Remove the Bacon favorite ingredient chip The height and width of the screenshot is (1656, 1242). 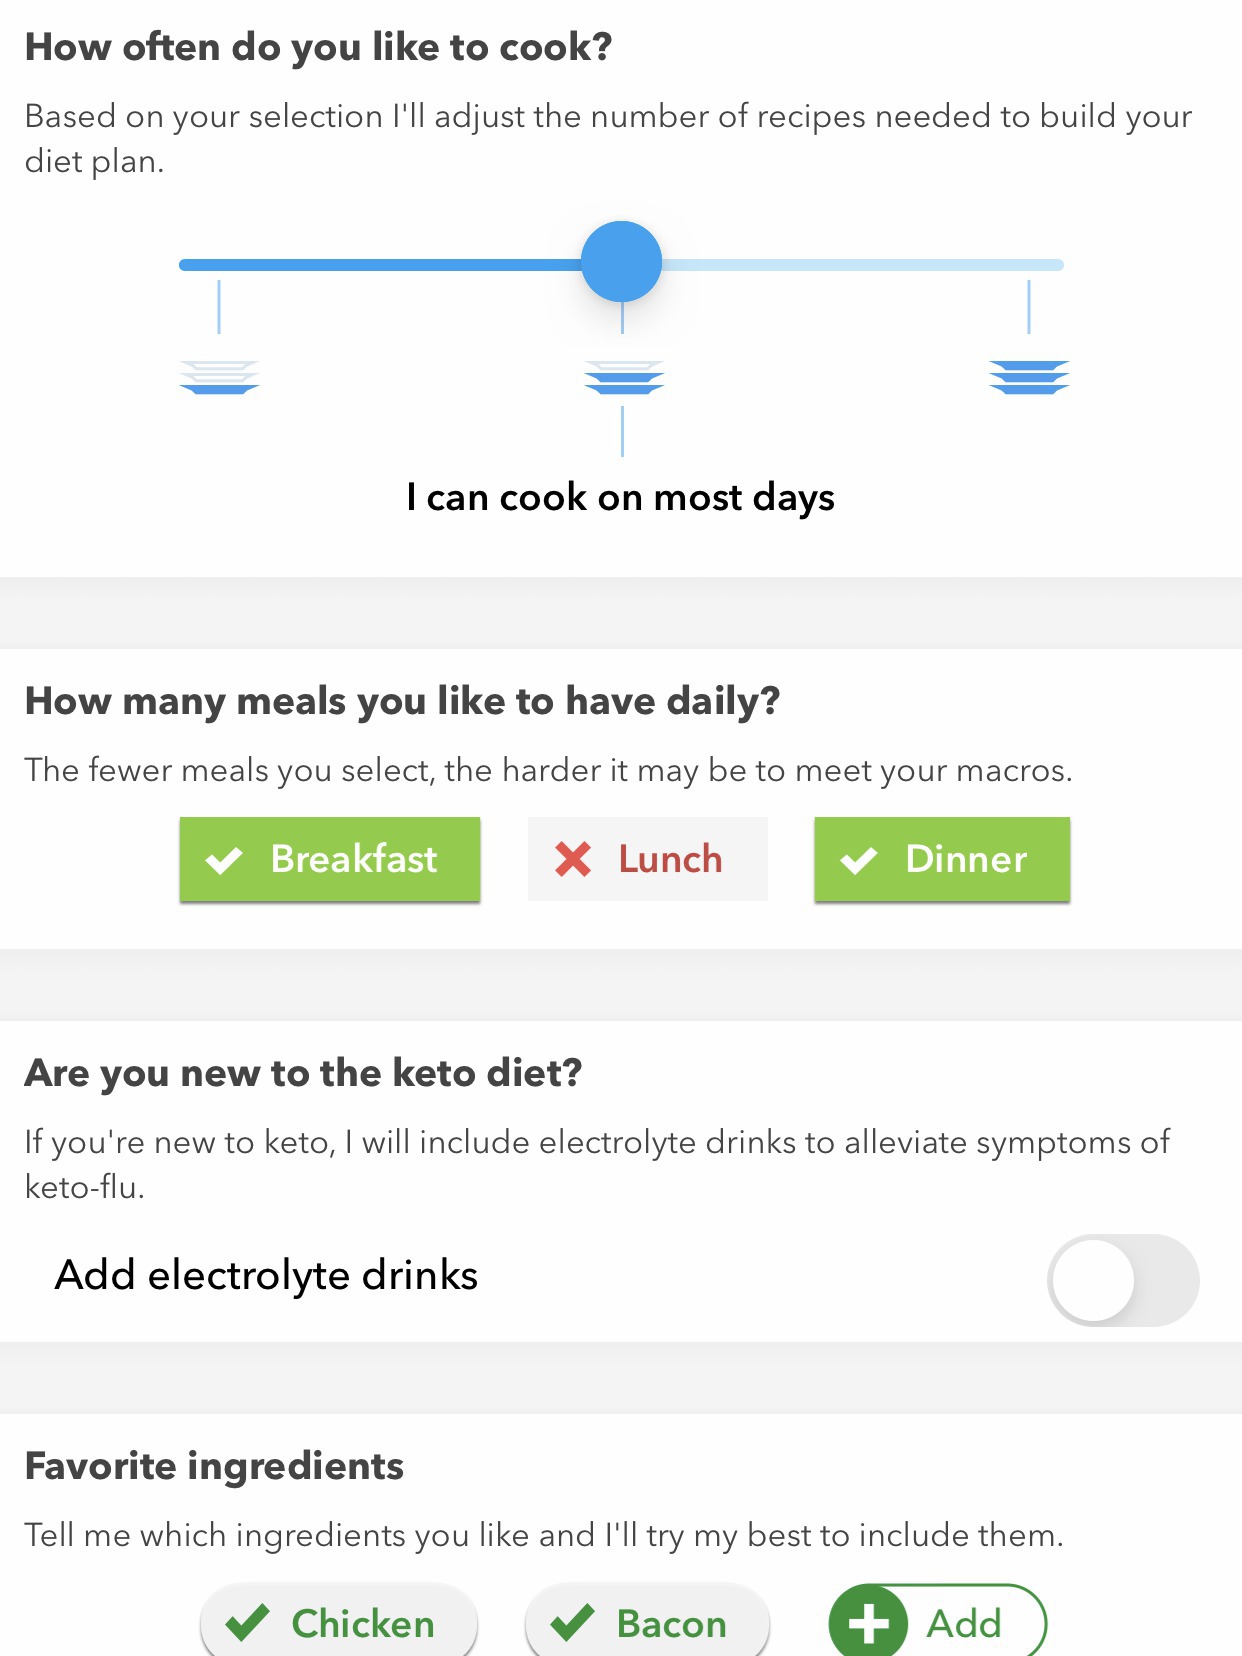click(647, 1622)
